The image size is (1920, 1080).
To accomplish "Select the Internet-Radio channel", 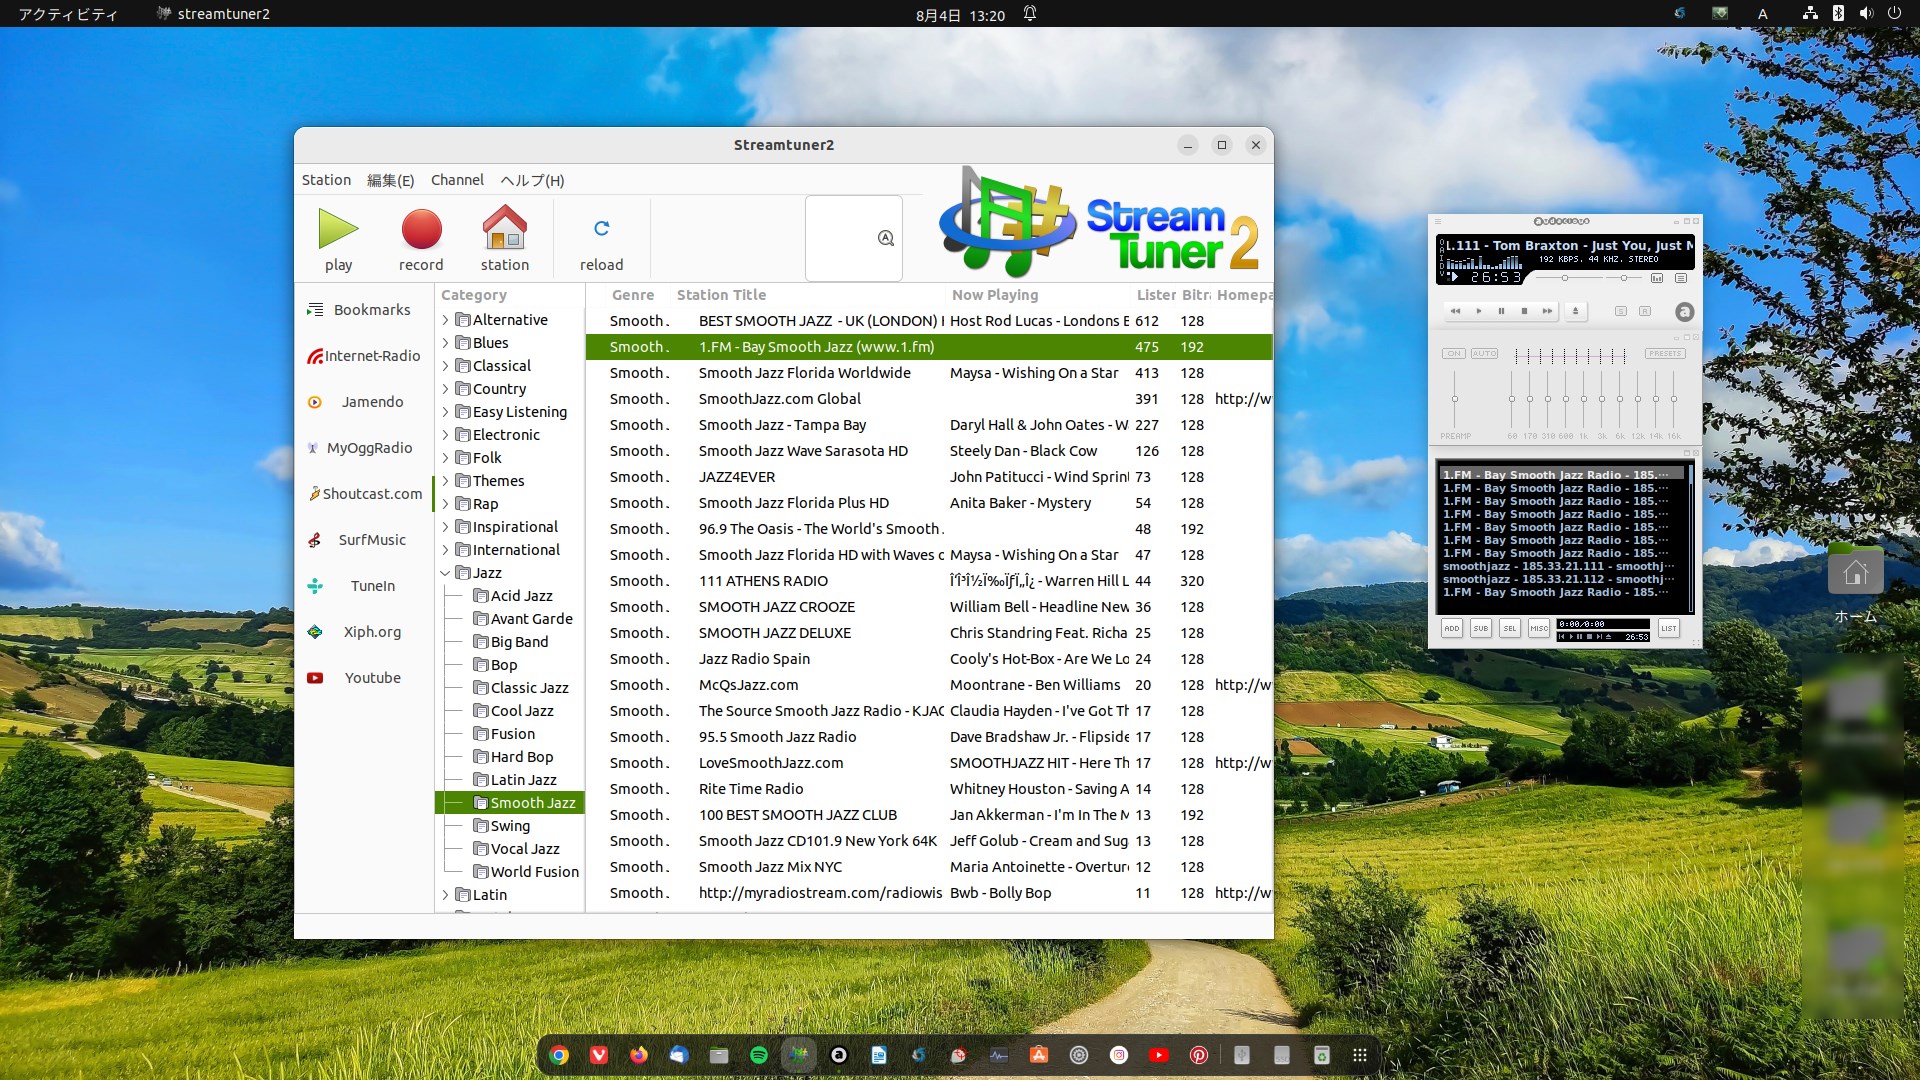I will click(364, 356).
